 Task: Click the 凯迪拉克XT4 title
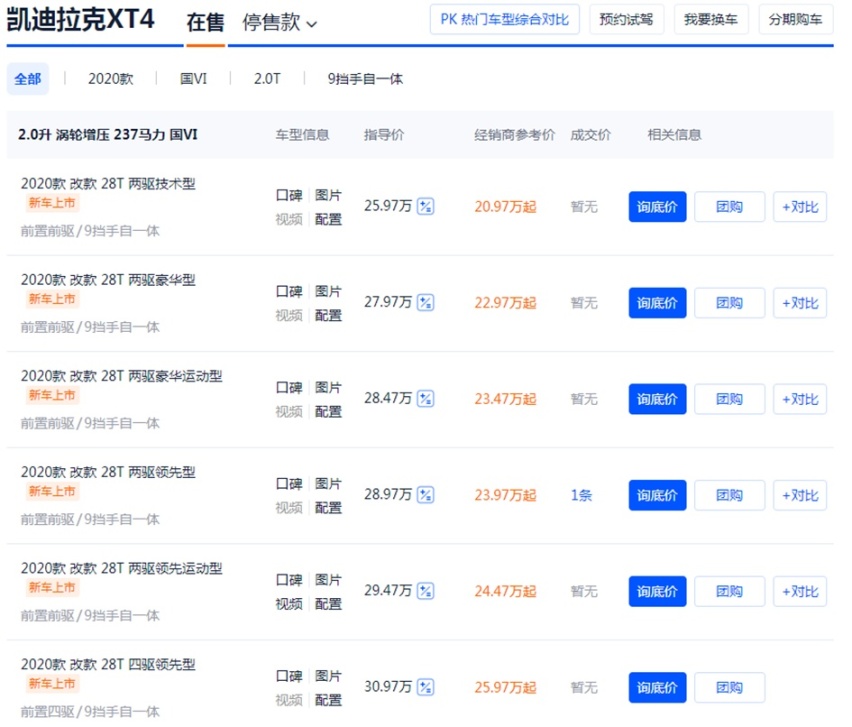pyautogui.click(x=80, y=20)
